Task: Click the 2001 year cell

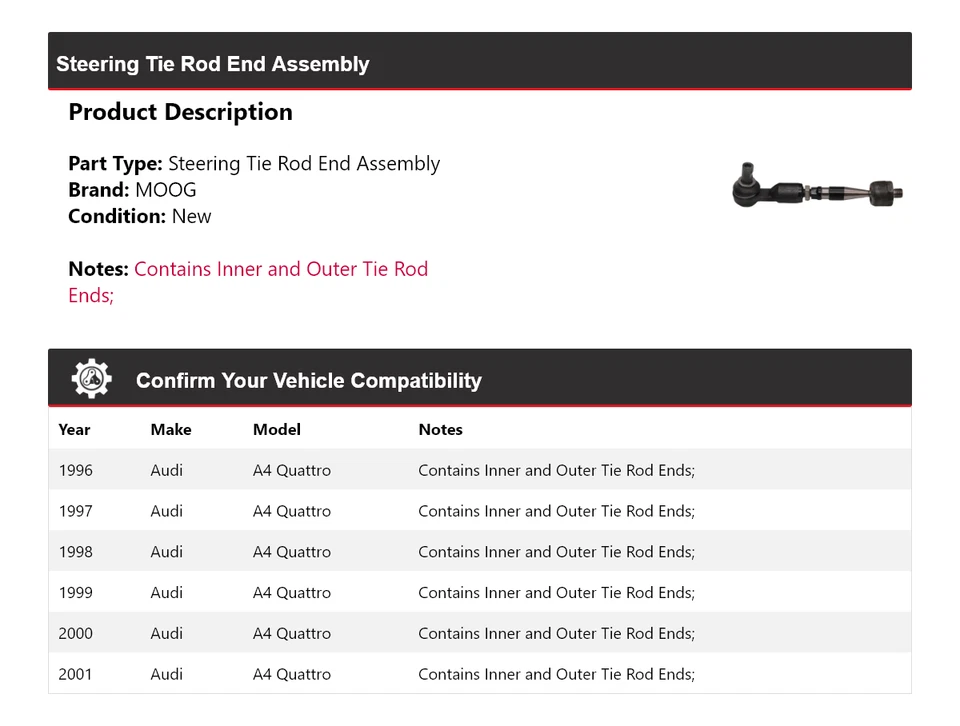Action: coord(75,675)
